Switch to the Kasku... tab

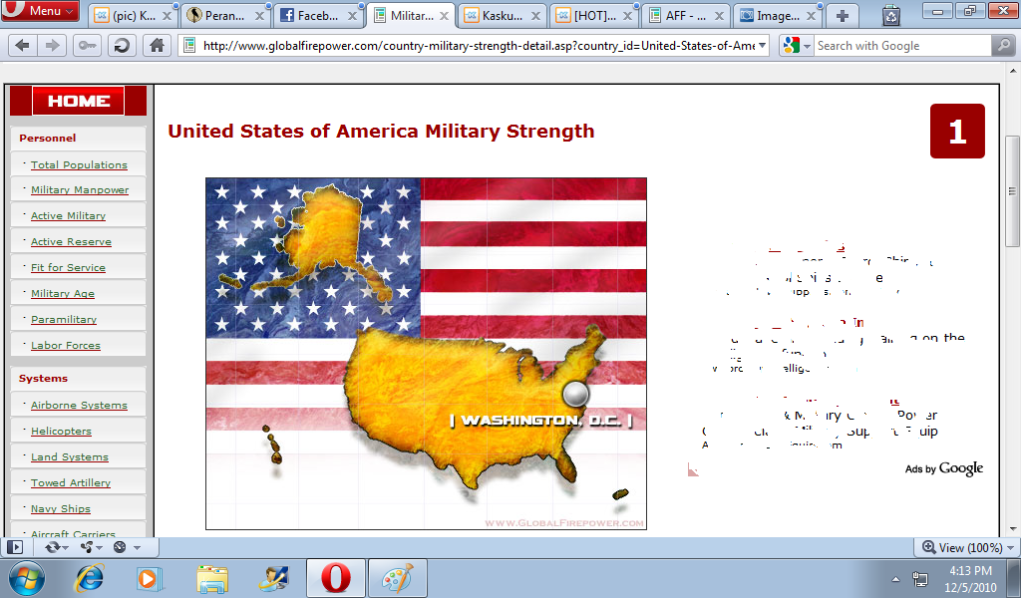click(x=502, y=16)
